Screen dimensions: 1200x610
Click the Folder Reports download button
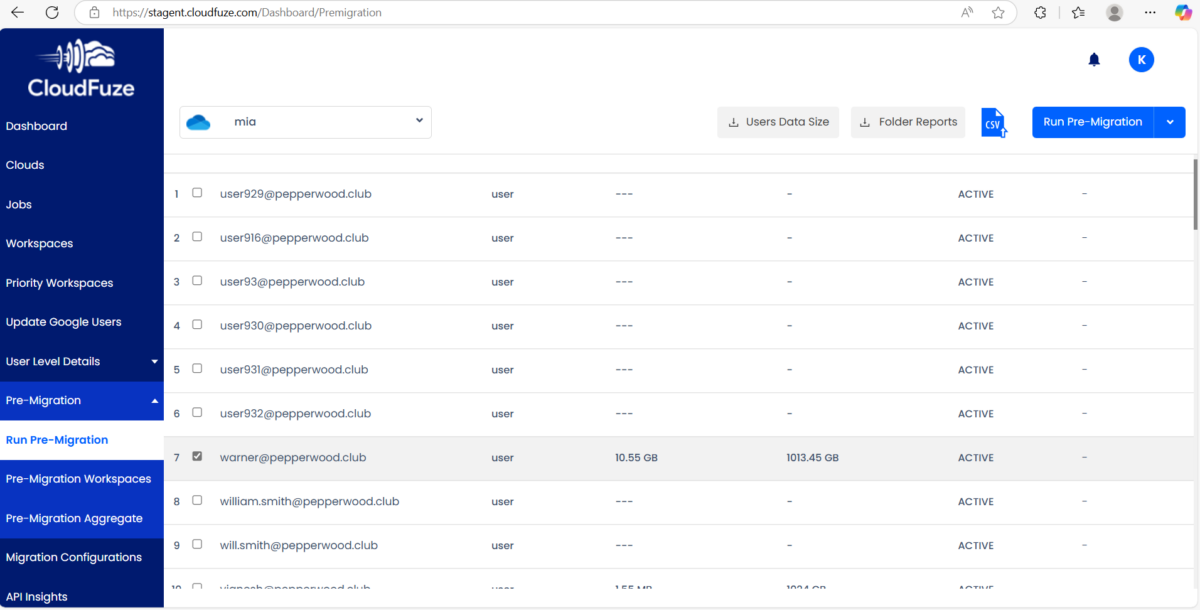[907, 121]
